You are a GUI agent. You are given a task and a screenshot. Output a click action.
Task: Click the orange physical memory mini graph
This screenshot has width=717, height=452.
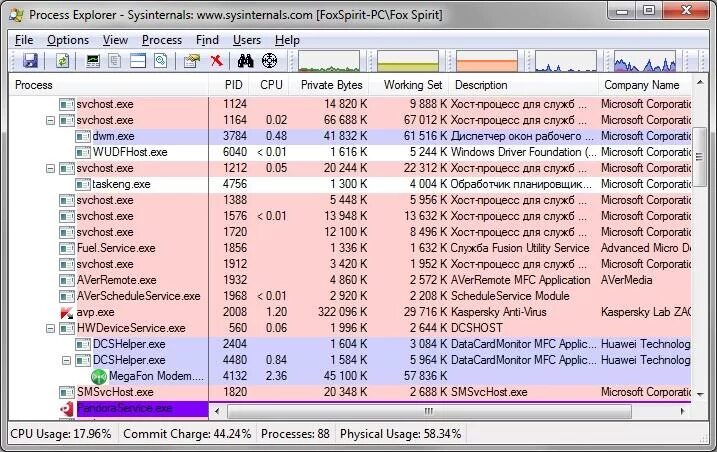pyautogui.click(x=487, y=61)
